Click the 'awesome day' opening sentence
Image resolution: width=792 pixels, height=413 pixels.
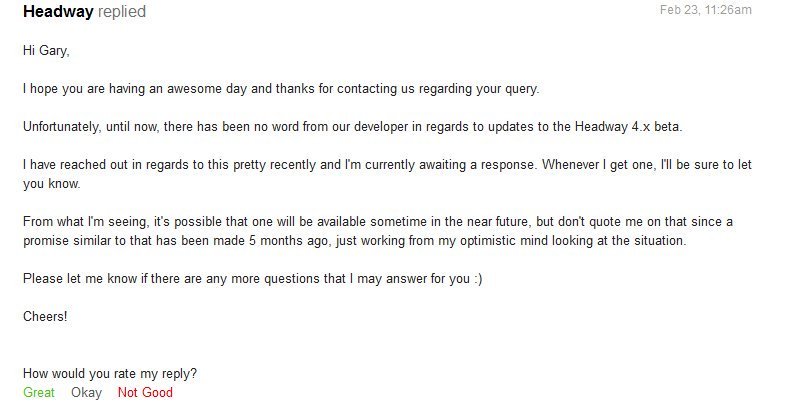200,88
